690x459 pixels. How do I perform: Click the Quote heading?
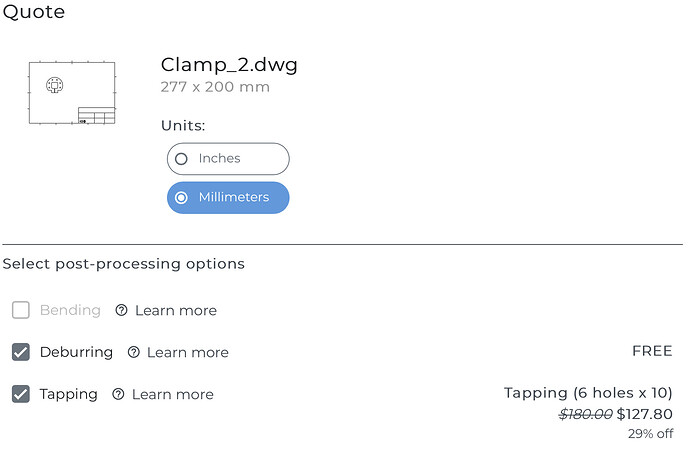coord(34,12)
